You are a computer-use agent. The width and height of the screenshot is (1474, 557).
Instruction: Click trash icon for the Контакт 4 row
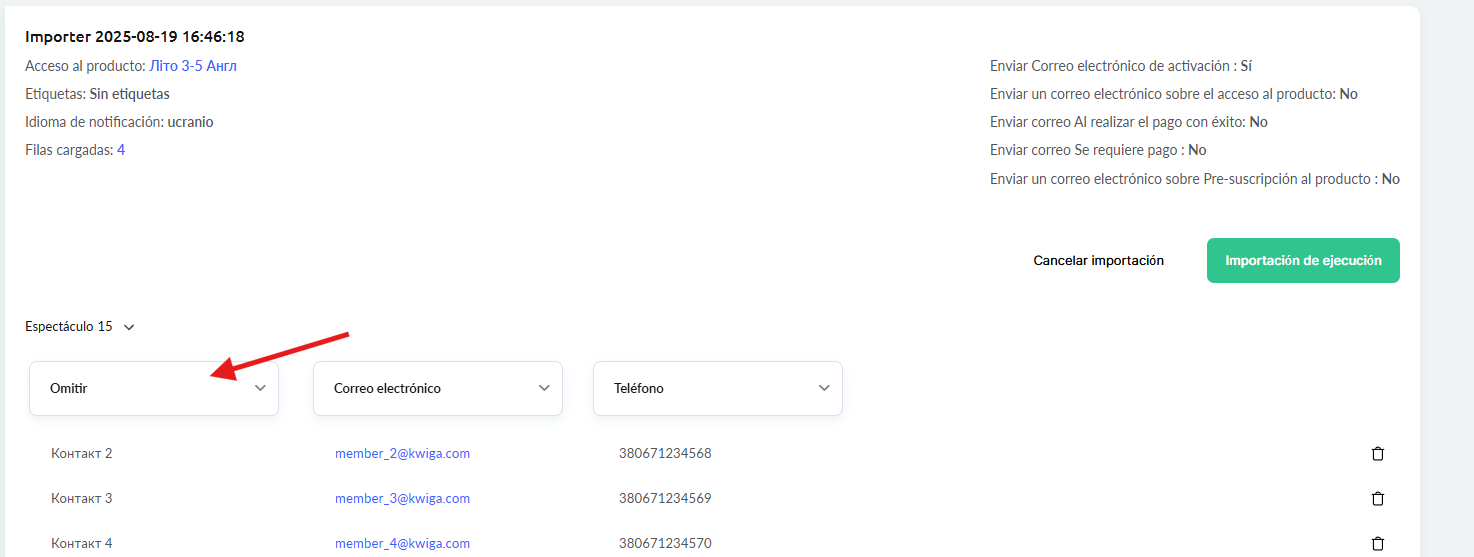coord(1377,544)
